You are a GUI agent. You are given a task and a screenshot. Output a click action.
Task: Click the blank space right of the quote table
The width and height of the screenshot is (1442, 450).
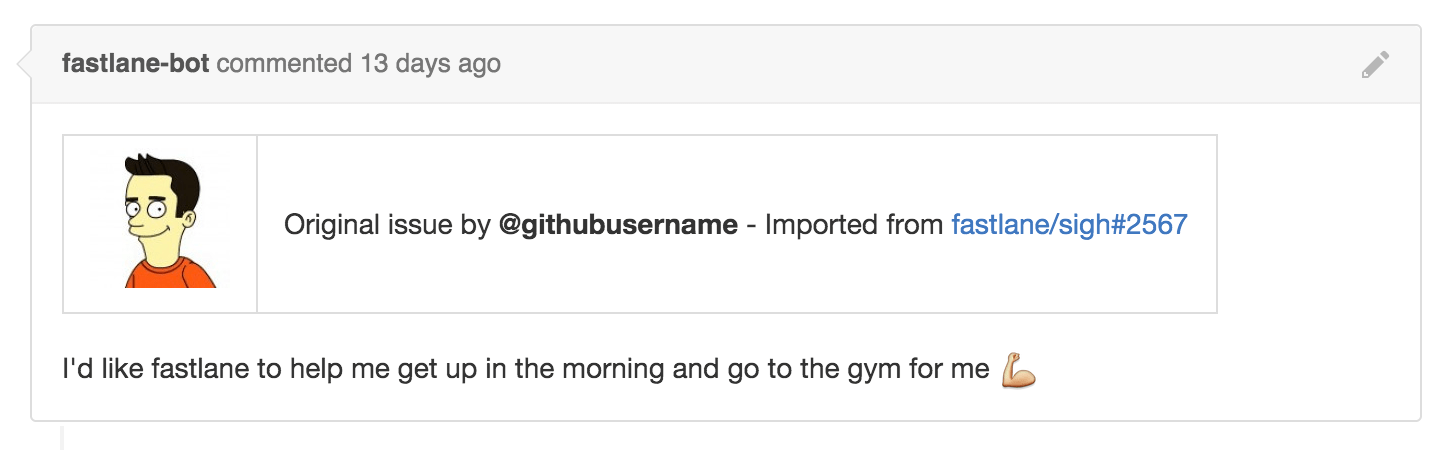point(1317,224)
